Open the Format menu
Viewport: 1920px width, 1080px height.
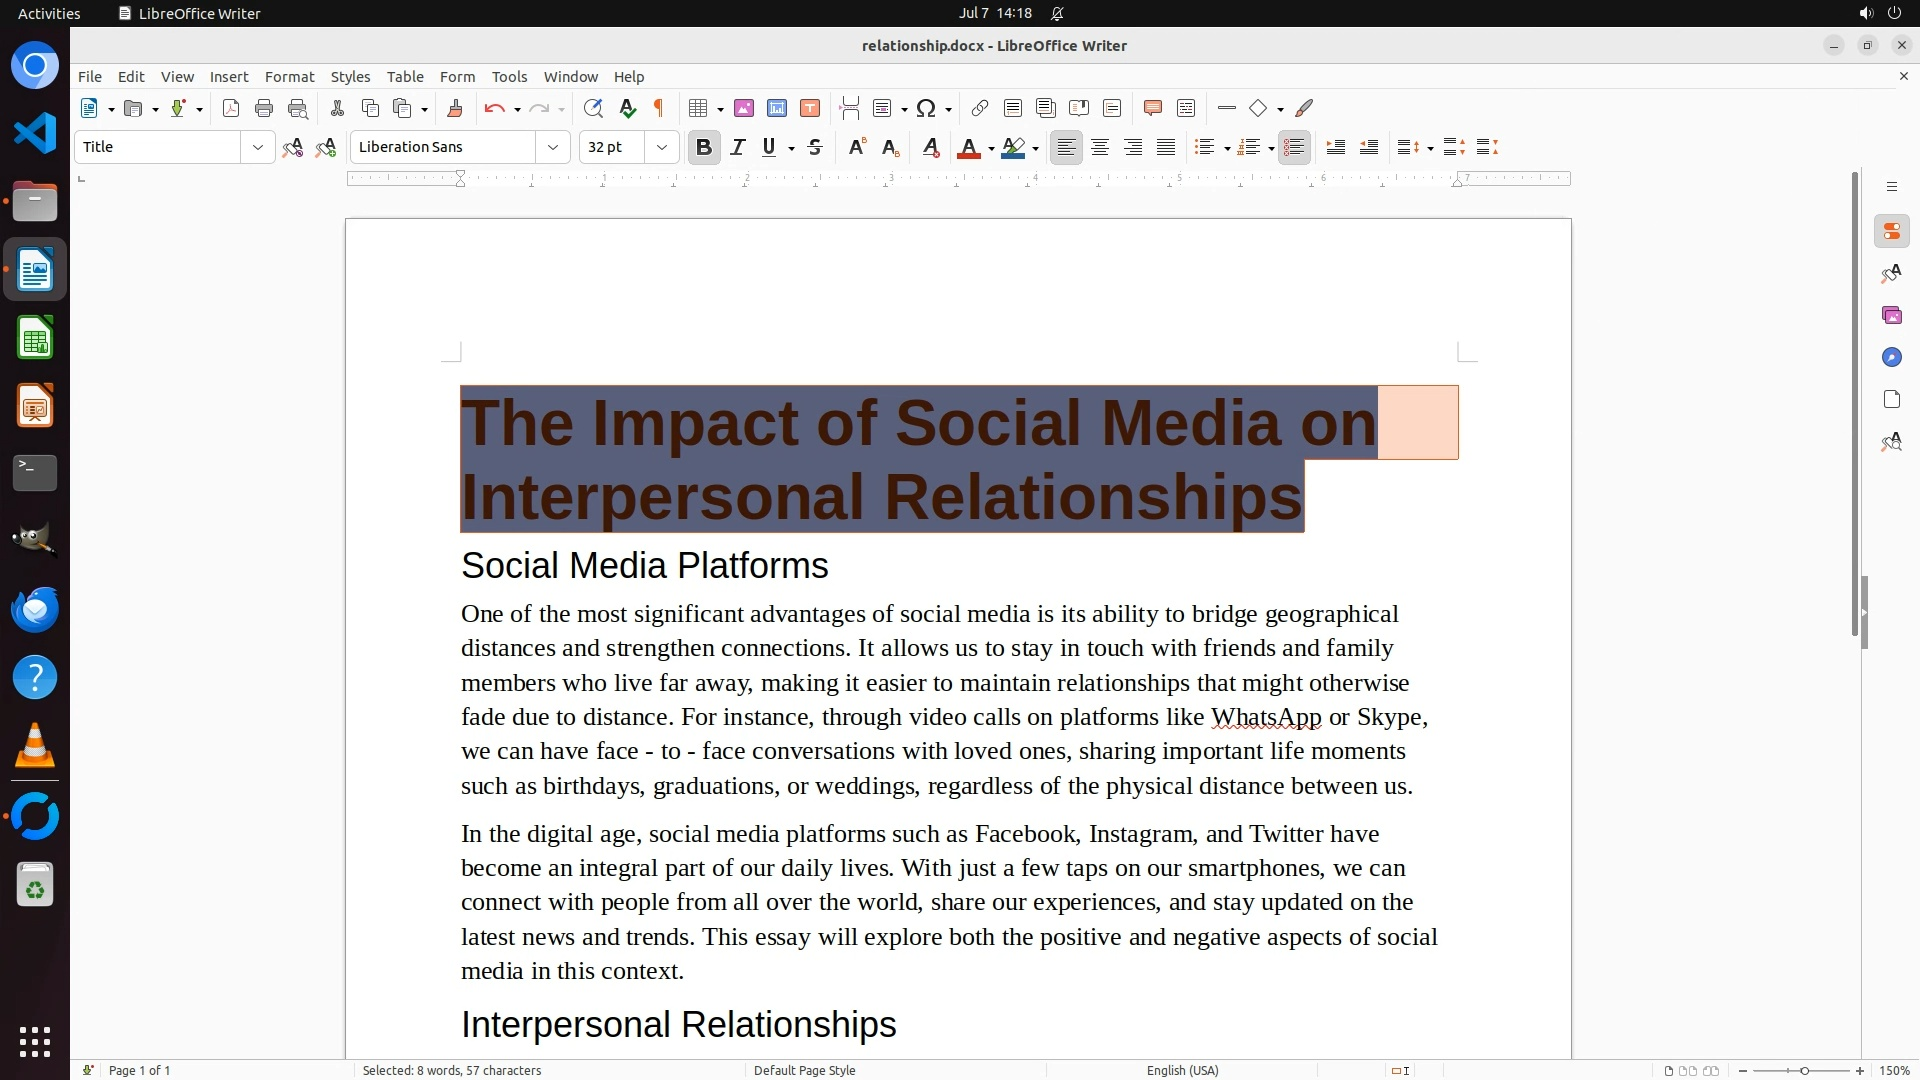coord(289,76)
